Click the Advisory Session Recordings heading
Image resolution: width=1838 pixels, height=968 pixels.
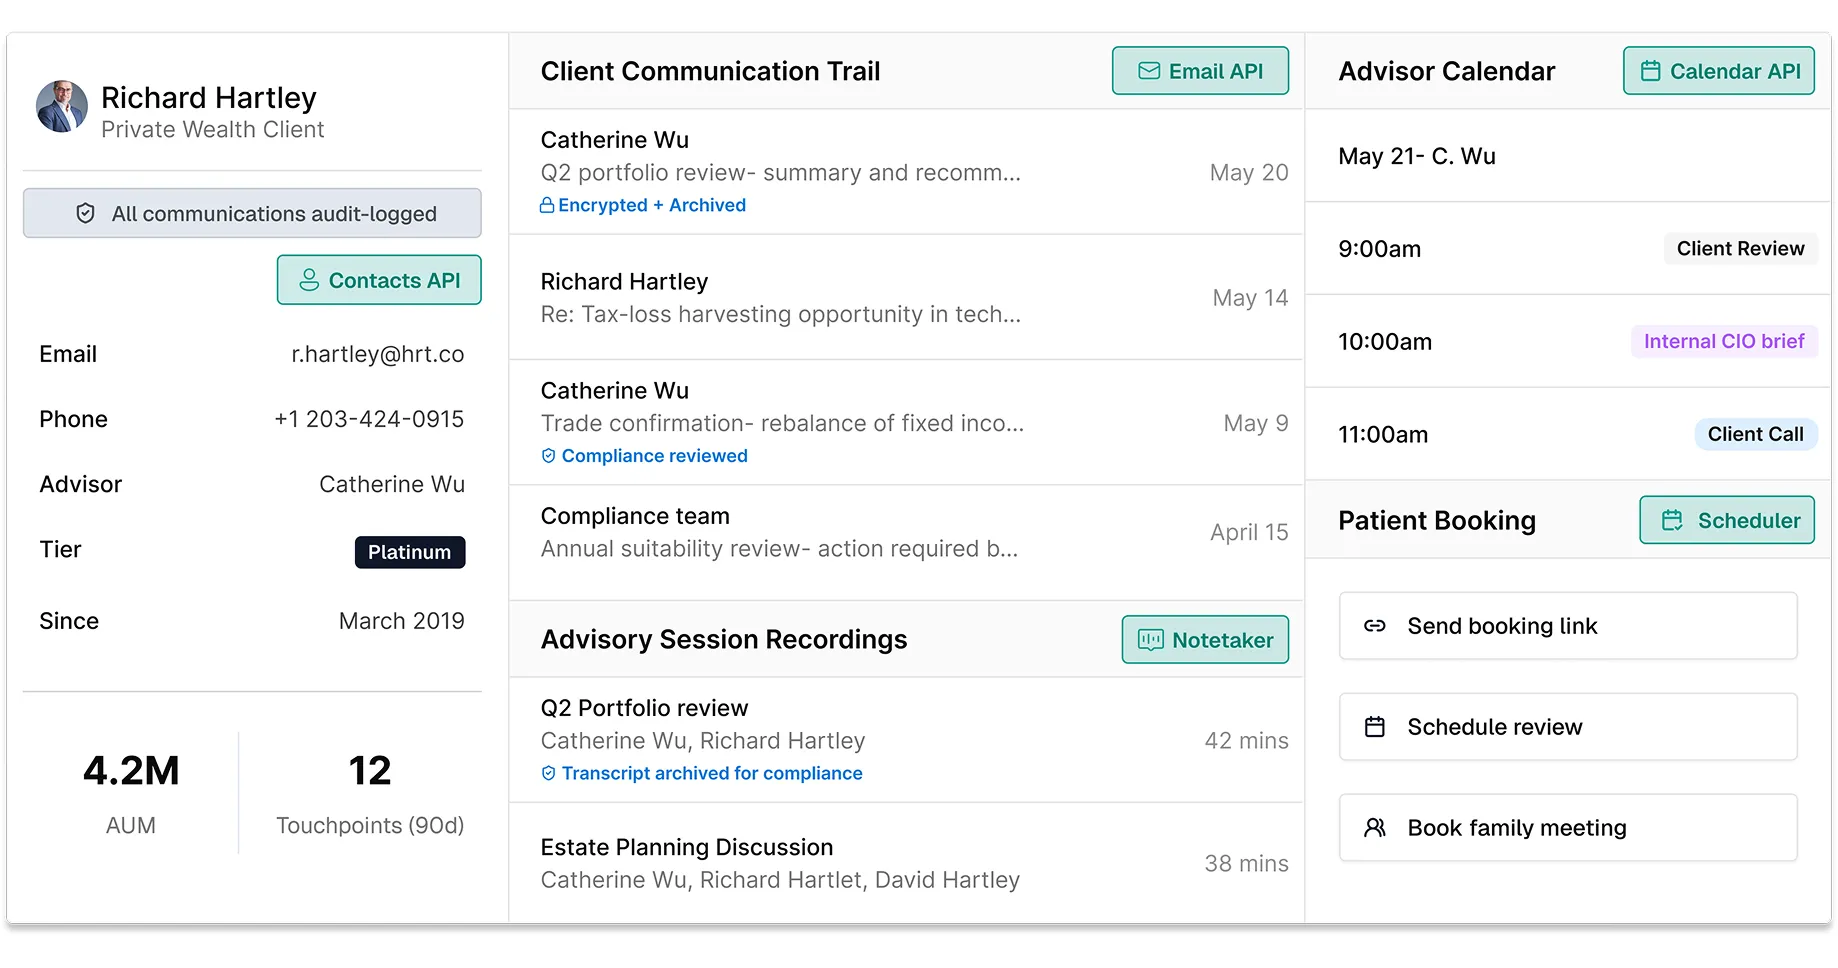[724, 639]
